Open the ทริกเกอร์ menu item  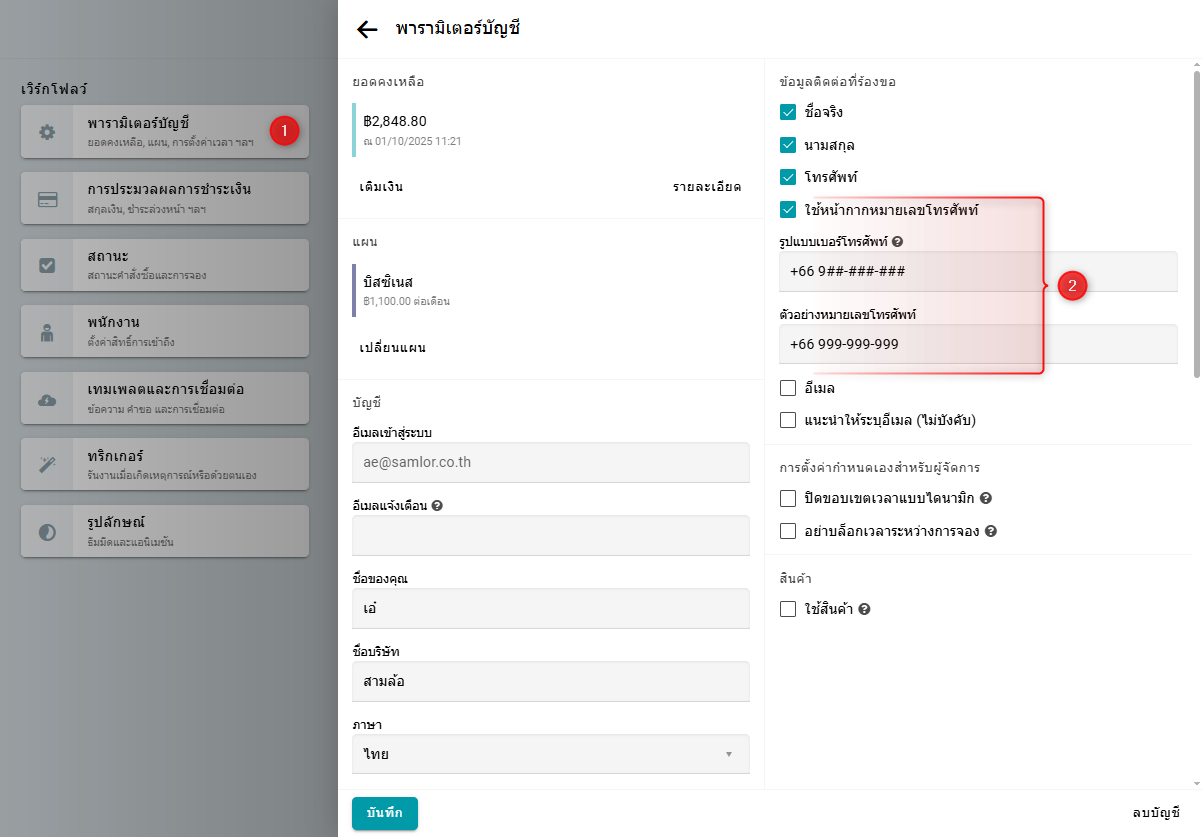(x=165, y=464)
